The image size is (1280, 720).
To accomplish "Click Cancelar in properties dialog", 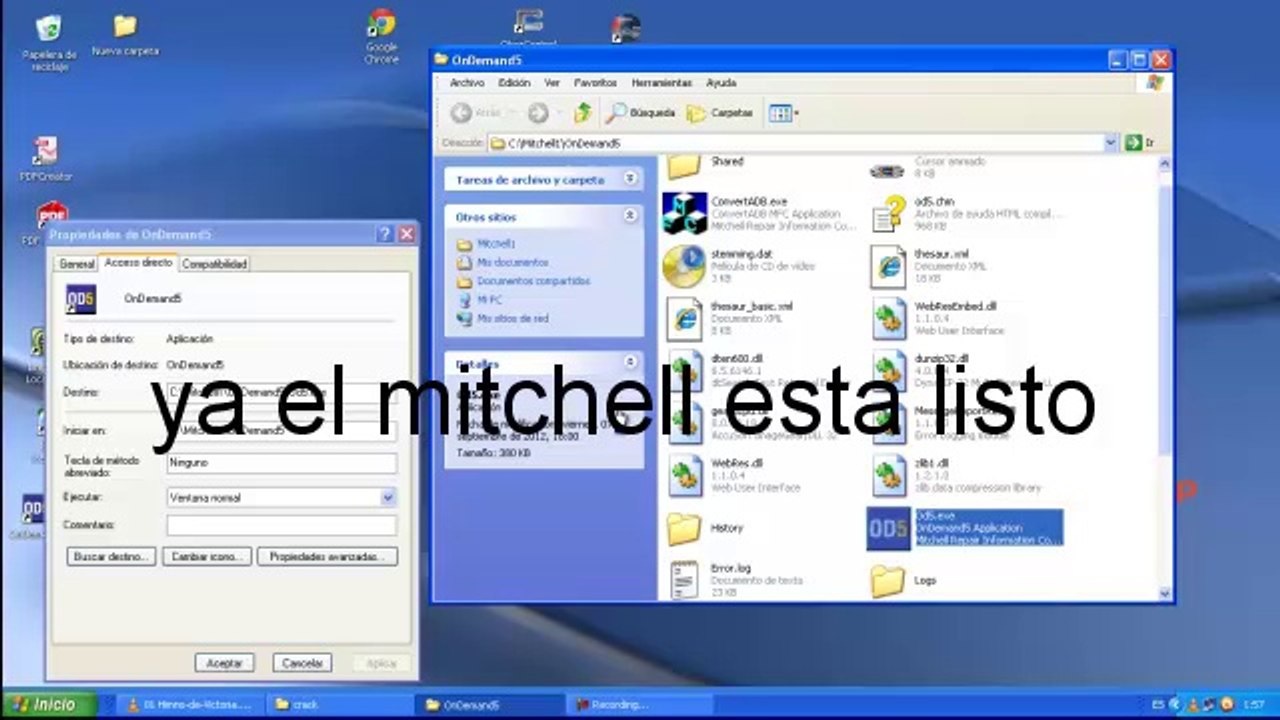I will [x=302, y=663].
